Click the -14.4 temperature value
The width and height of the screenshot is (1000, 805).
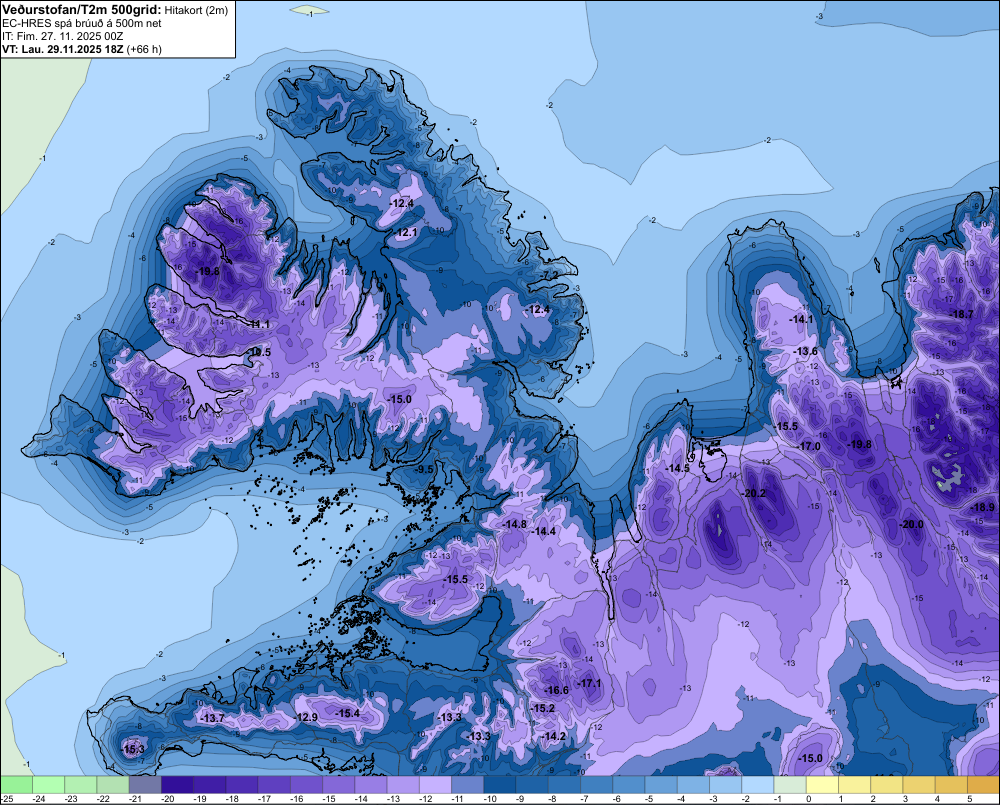[543, 531]
